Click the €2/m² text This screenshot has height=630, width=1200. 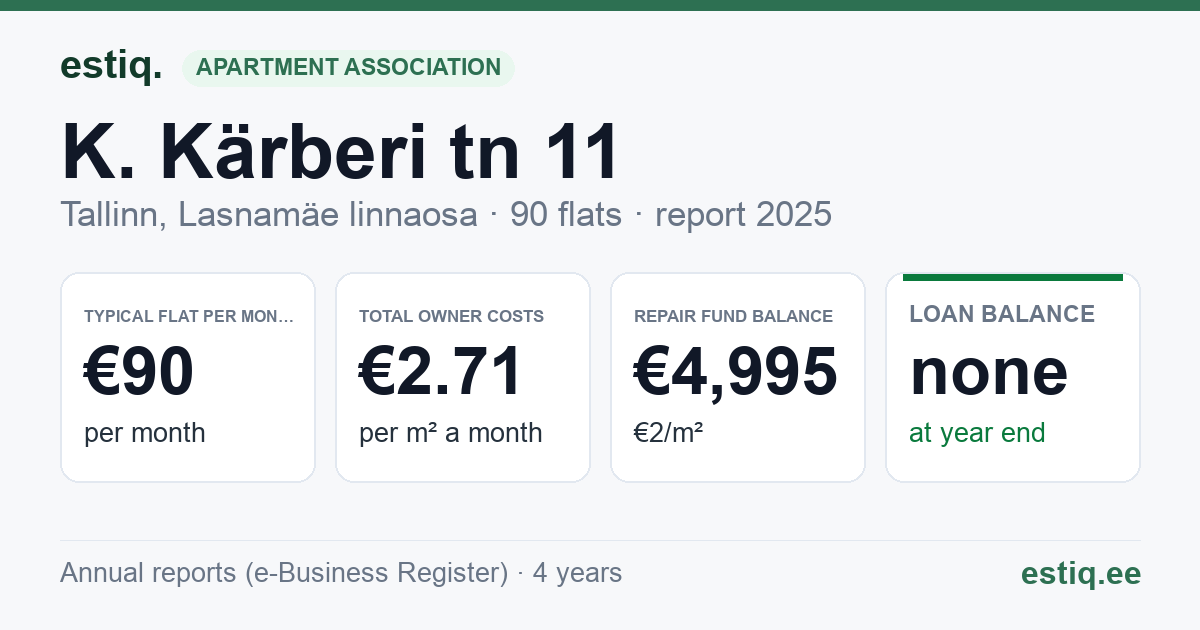(669, 433)
